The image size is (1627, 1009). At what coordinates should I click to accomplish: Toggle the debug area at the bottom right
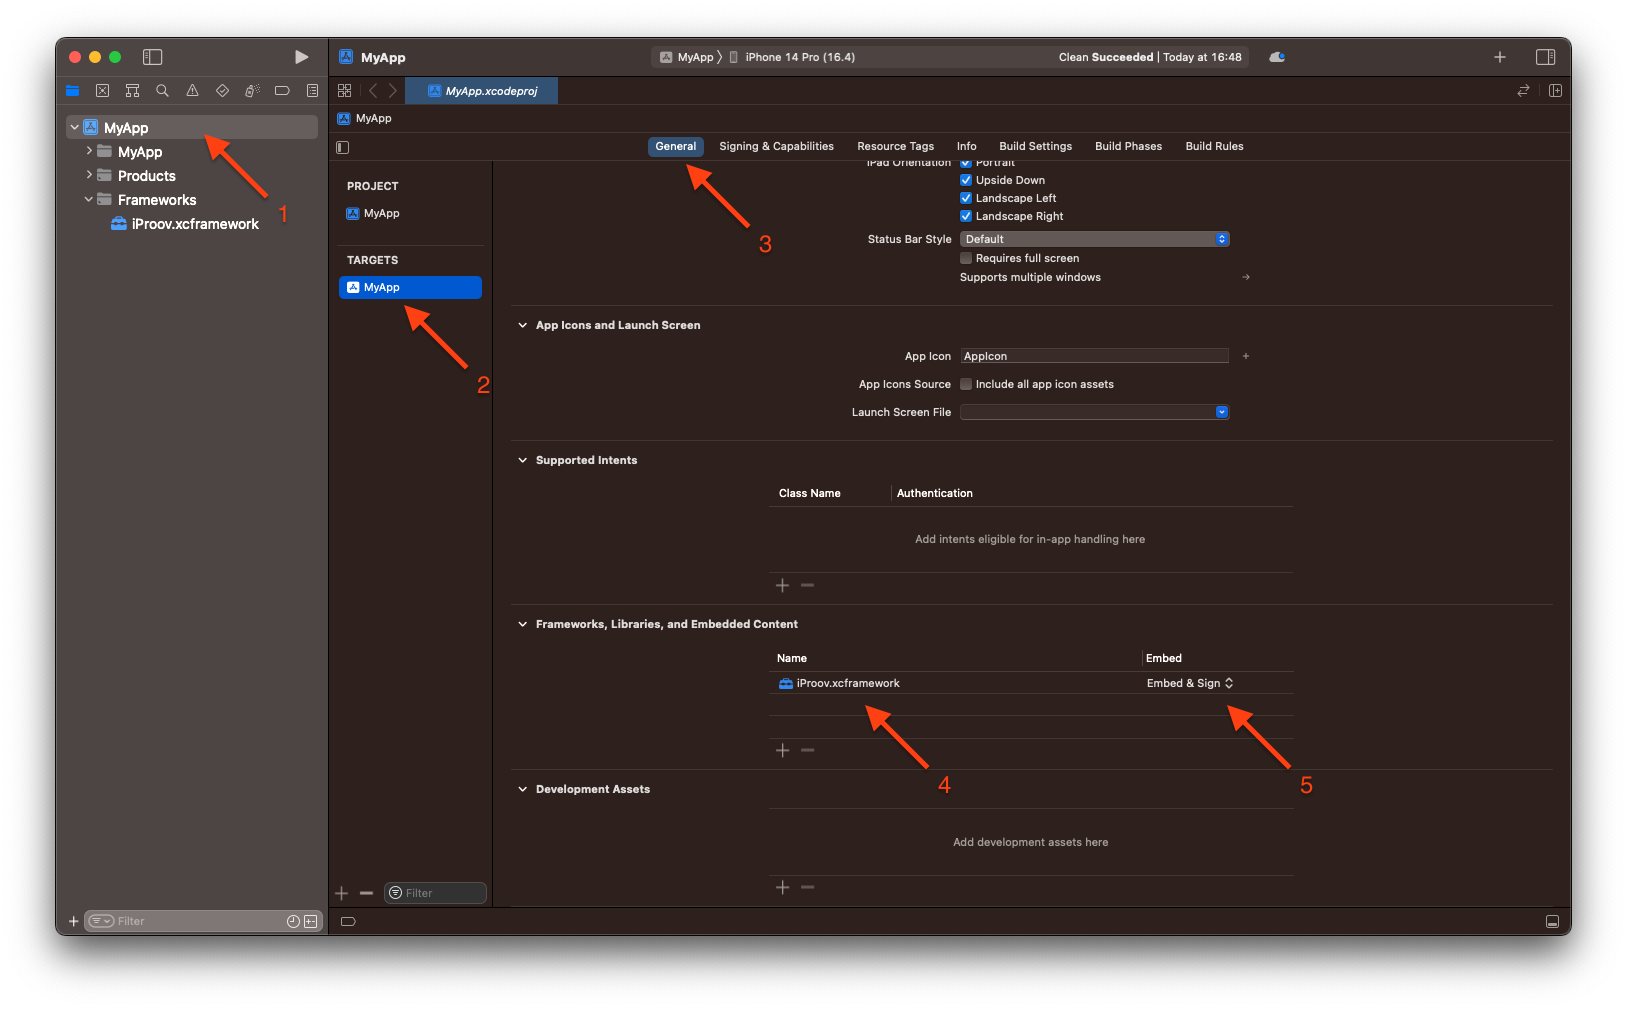click(x=1552, y=921)
